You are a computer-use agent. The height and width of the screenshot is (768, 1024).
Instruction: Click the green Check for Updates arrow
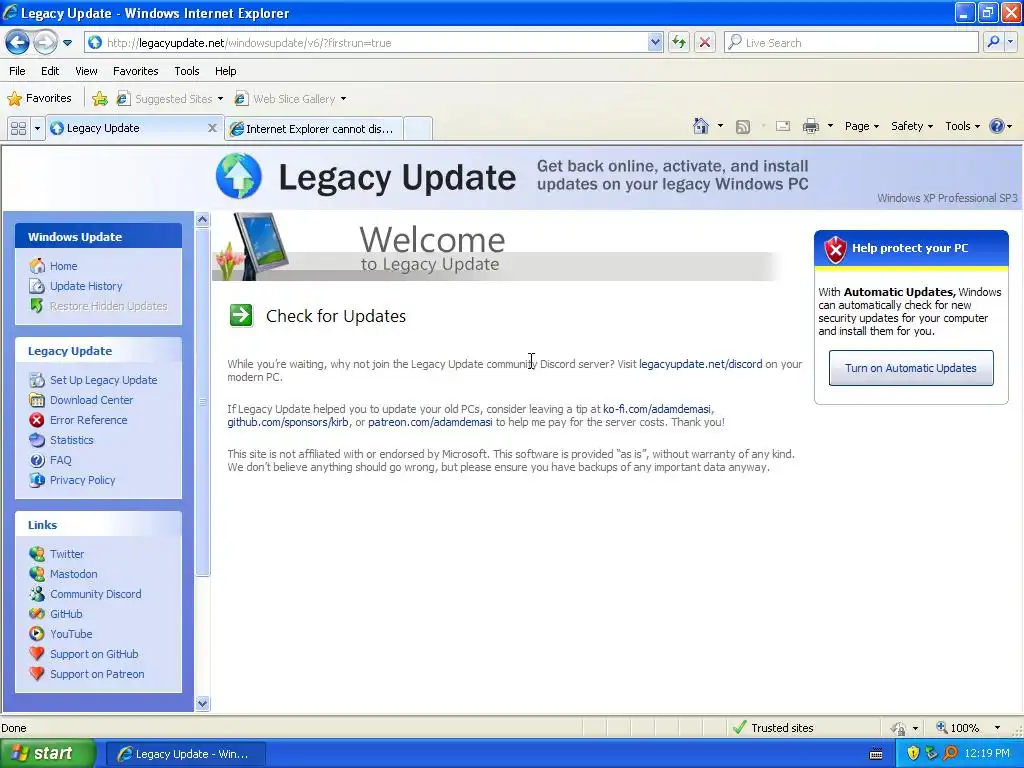click(241, 315)
